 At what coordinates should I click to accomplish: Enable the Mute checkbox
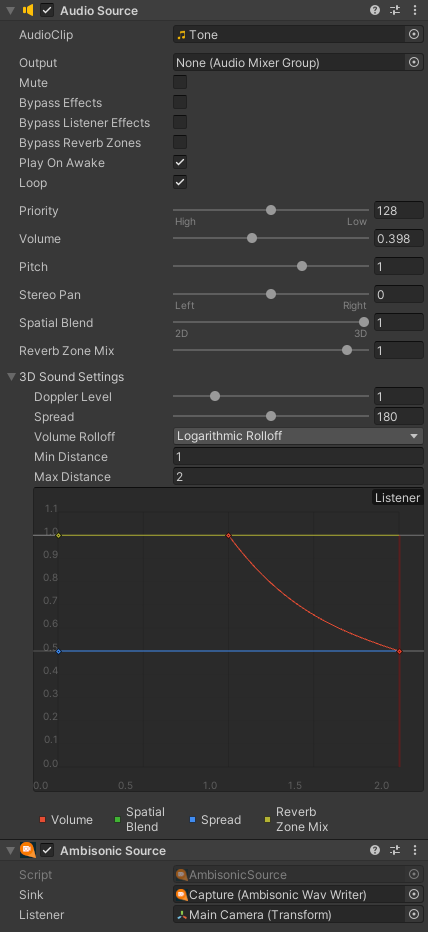click(x=180, y=82)
